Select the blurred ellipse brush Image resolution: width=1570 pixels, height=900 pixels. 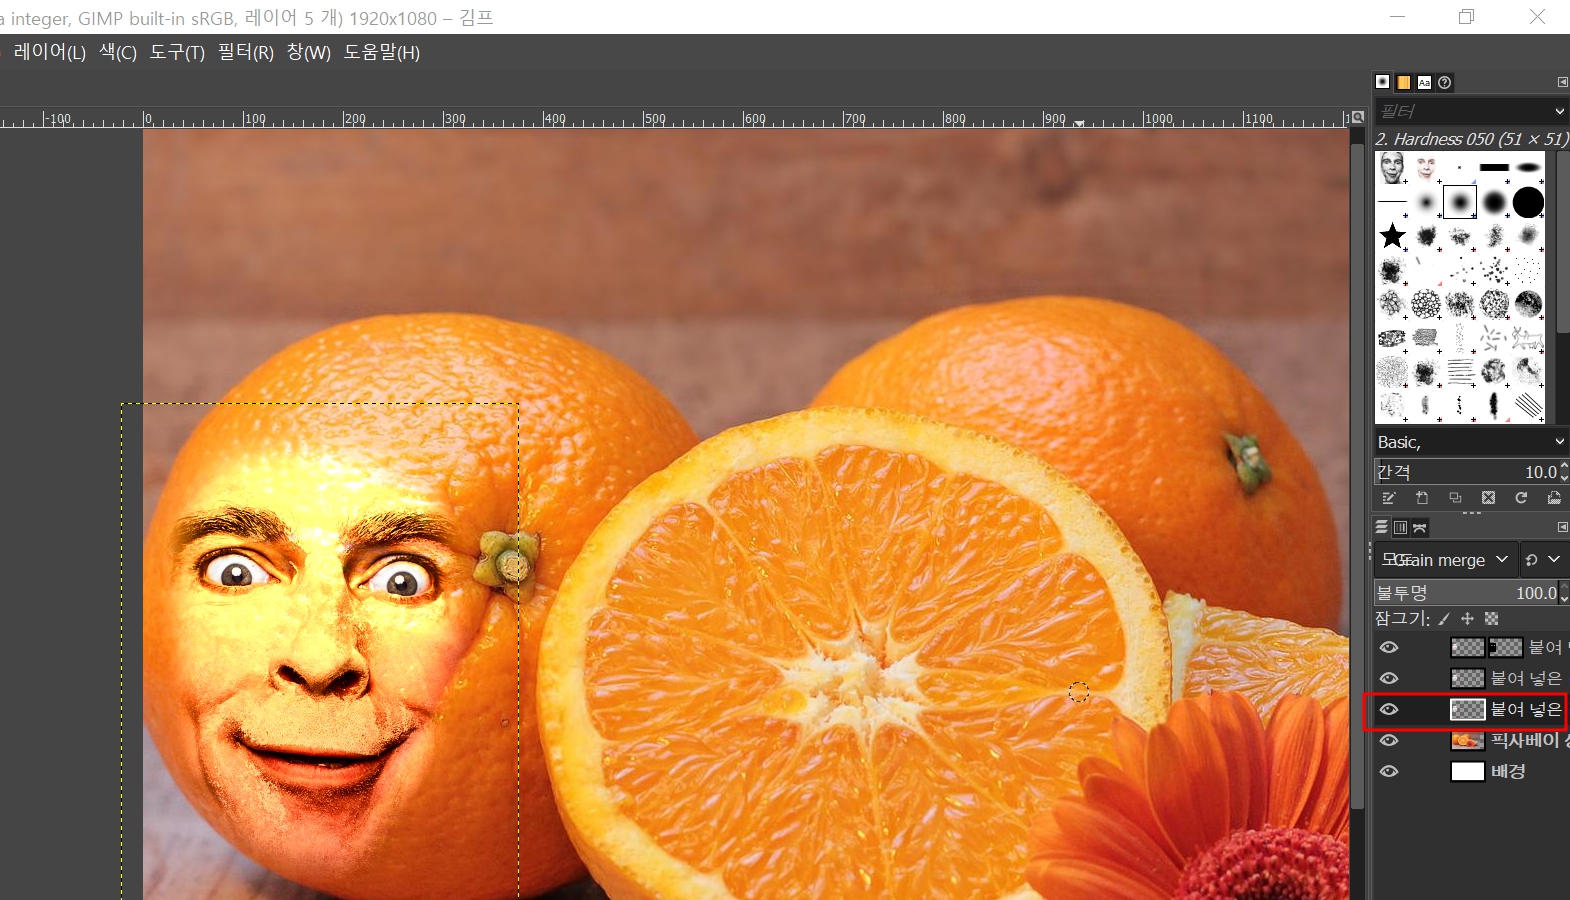pos(1528,168)
